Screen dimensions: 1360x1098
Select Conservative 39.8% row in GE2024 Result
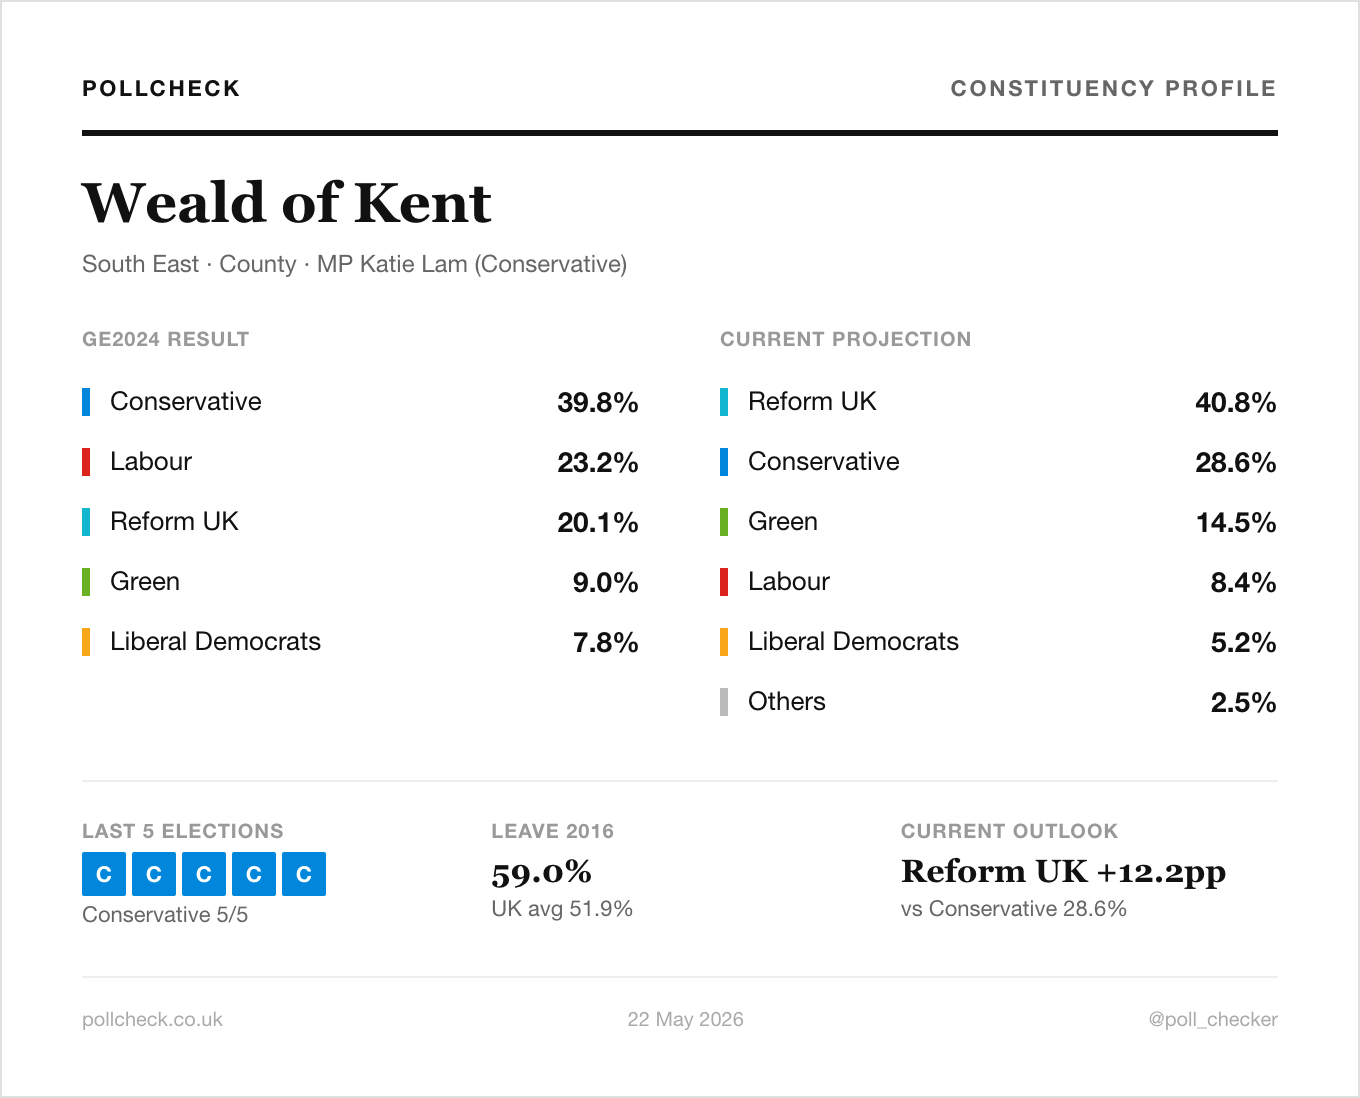point(360,402)
